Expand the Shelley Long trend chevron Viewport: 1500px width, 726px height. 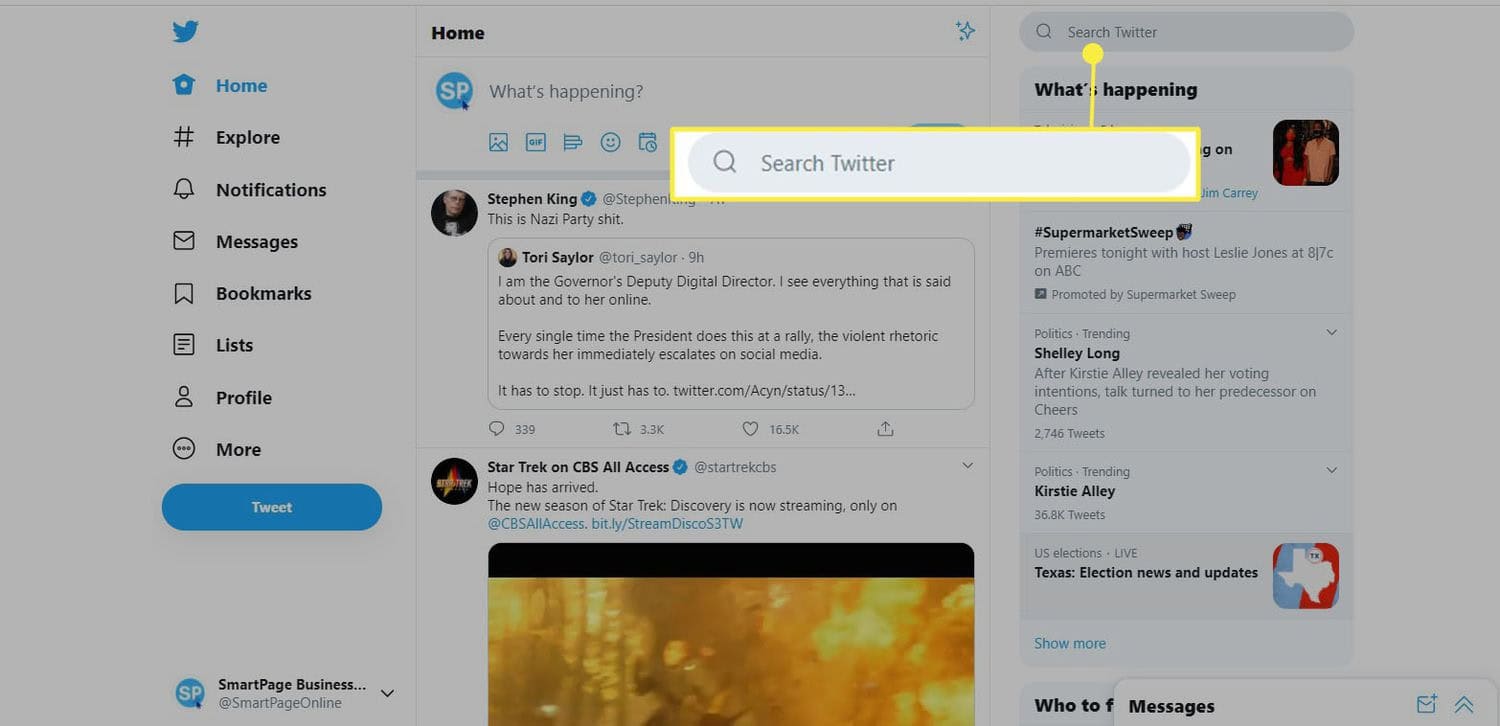coord(1331,332)
